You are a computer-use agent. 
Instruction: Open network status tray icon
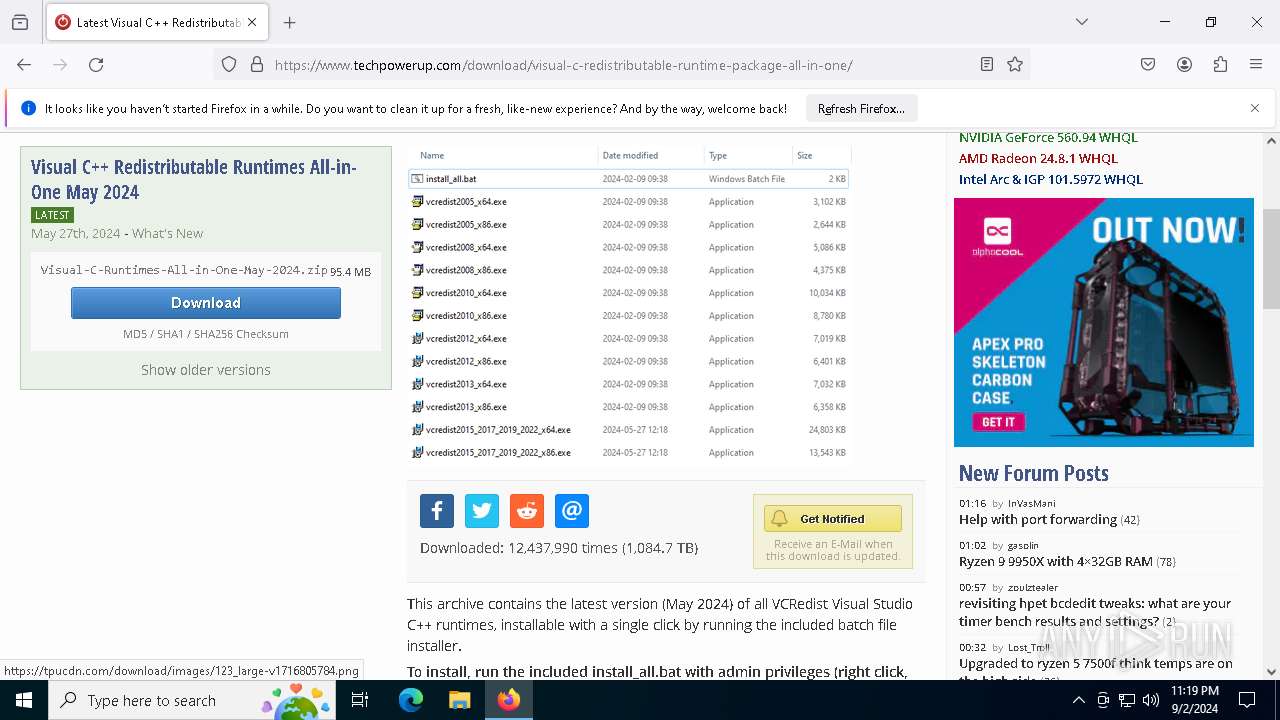[1127, 700]
